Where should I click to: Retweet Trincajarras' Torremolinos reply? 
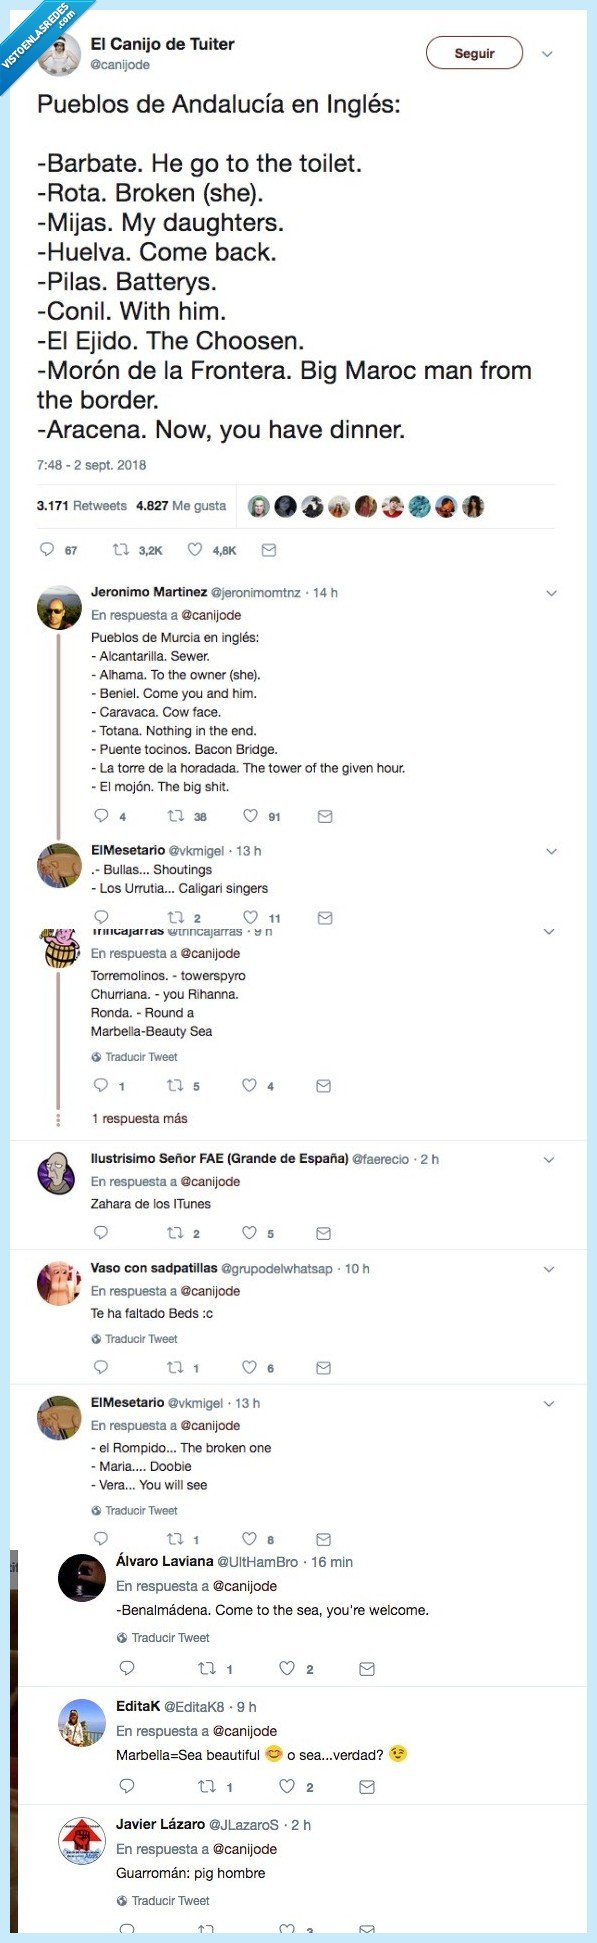(176, 1084)
